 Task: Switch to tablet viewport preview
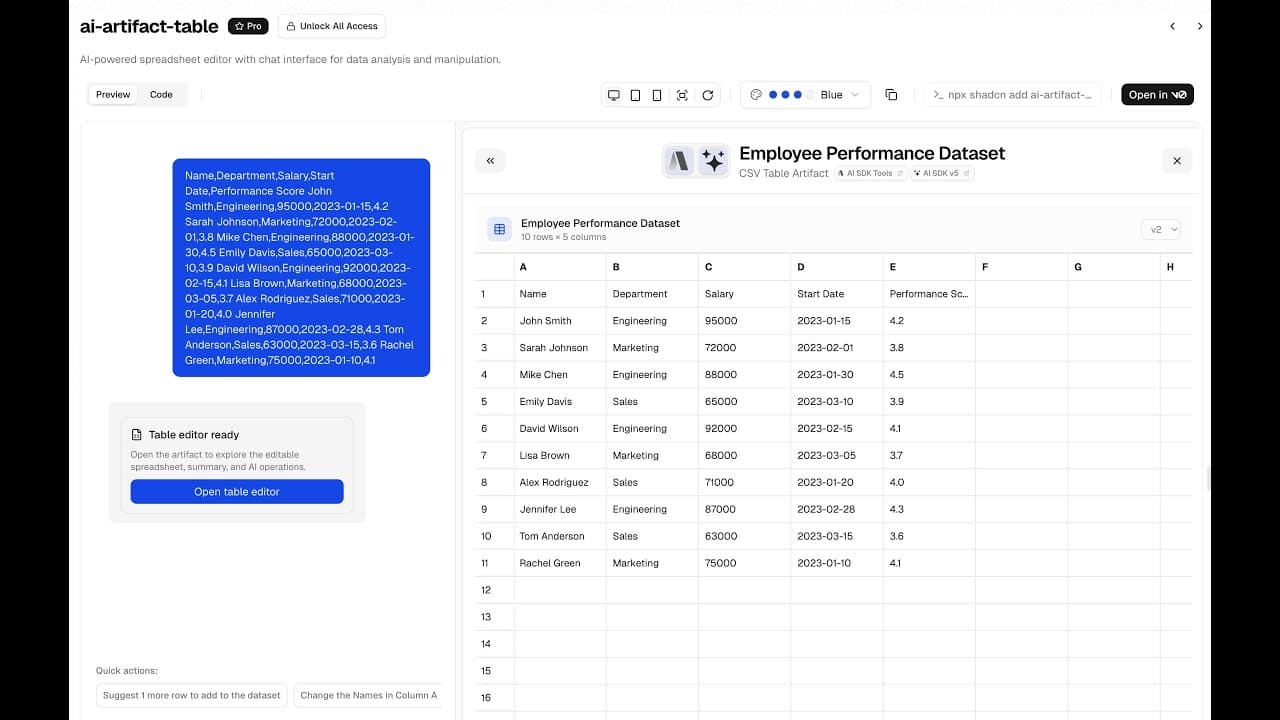(x=635, y=95)
